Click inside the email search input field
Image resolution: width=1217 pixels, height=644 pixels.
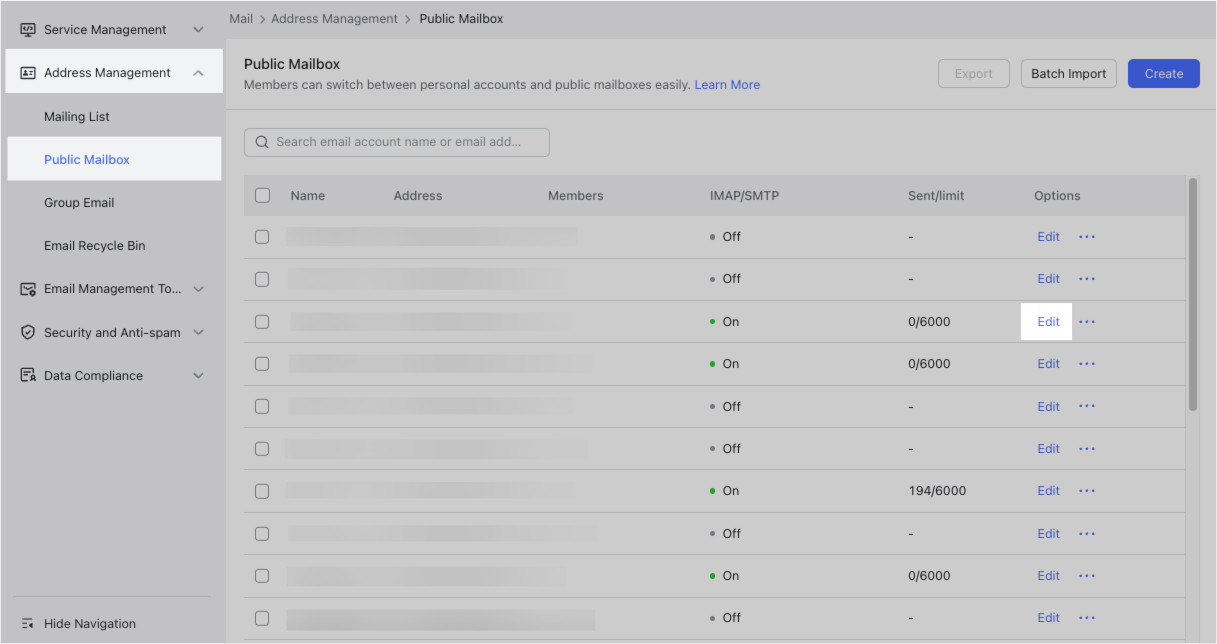click(400, 142)
